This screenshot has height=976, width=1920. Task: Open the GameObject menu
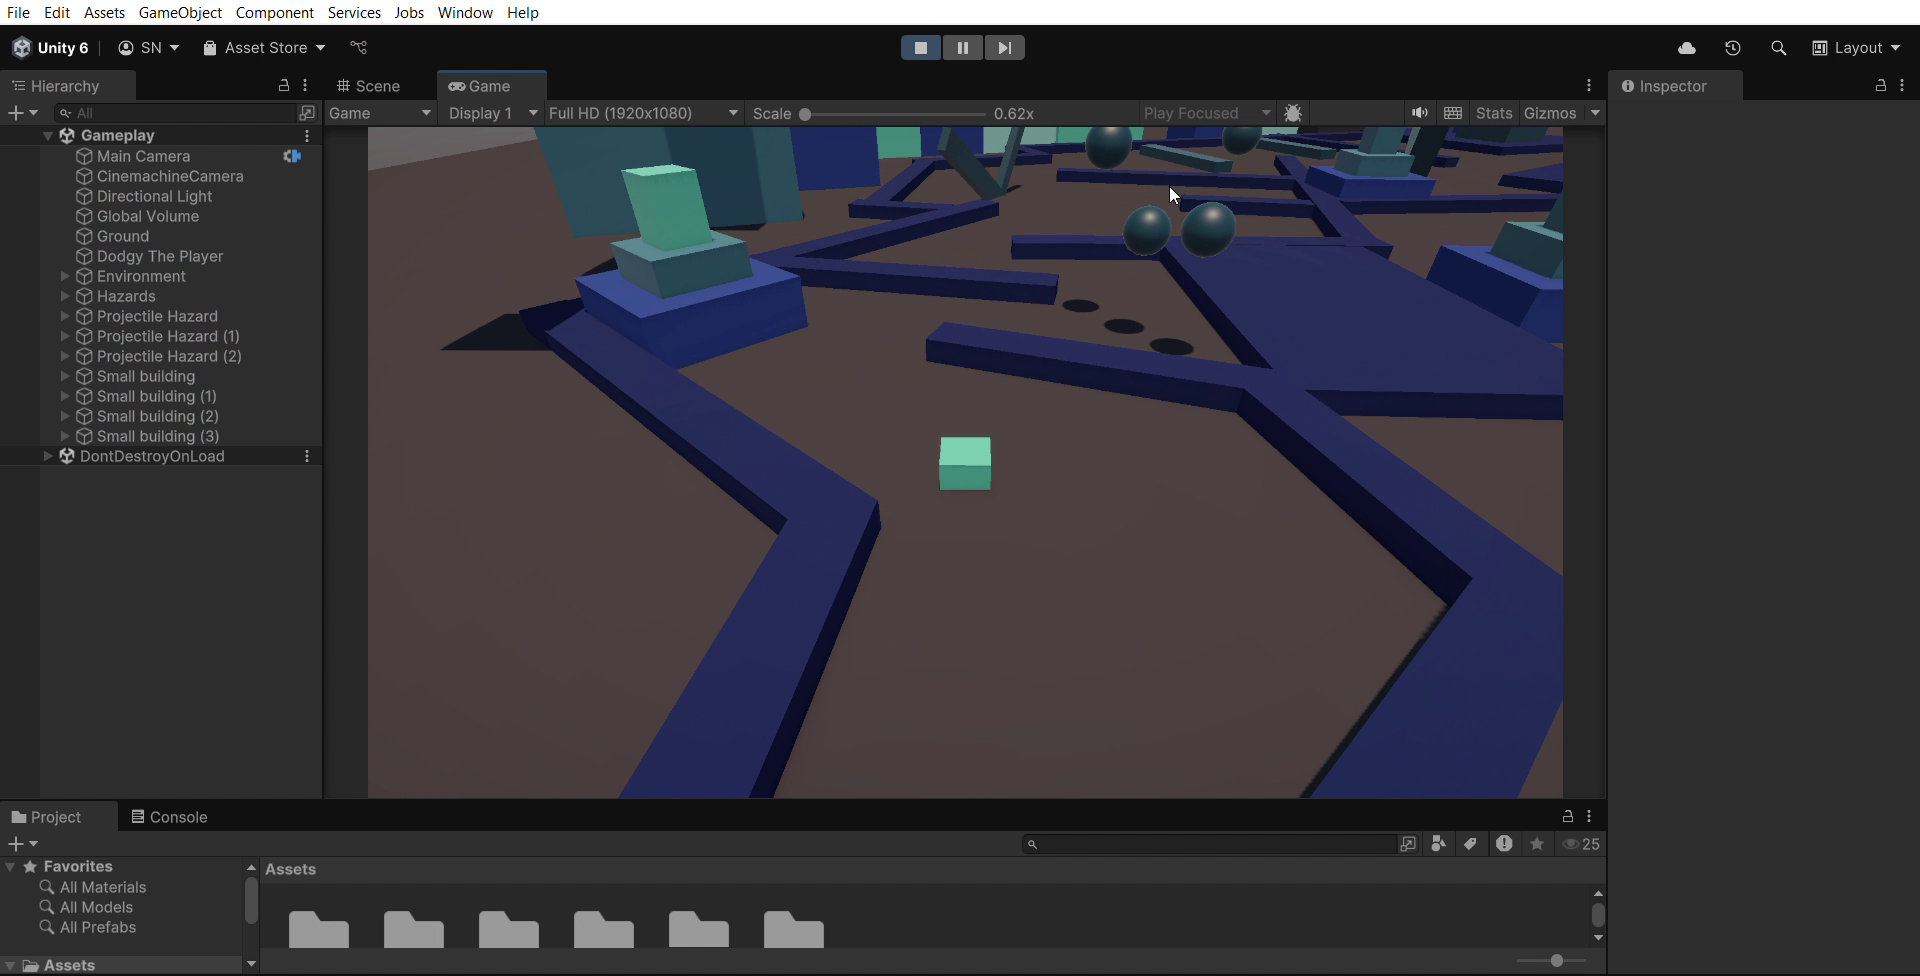[180, 13]
